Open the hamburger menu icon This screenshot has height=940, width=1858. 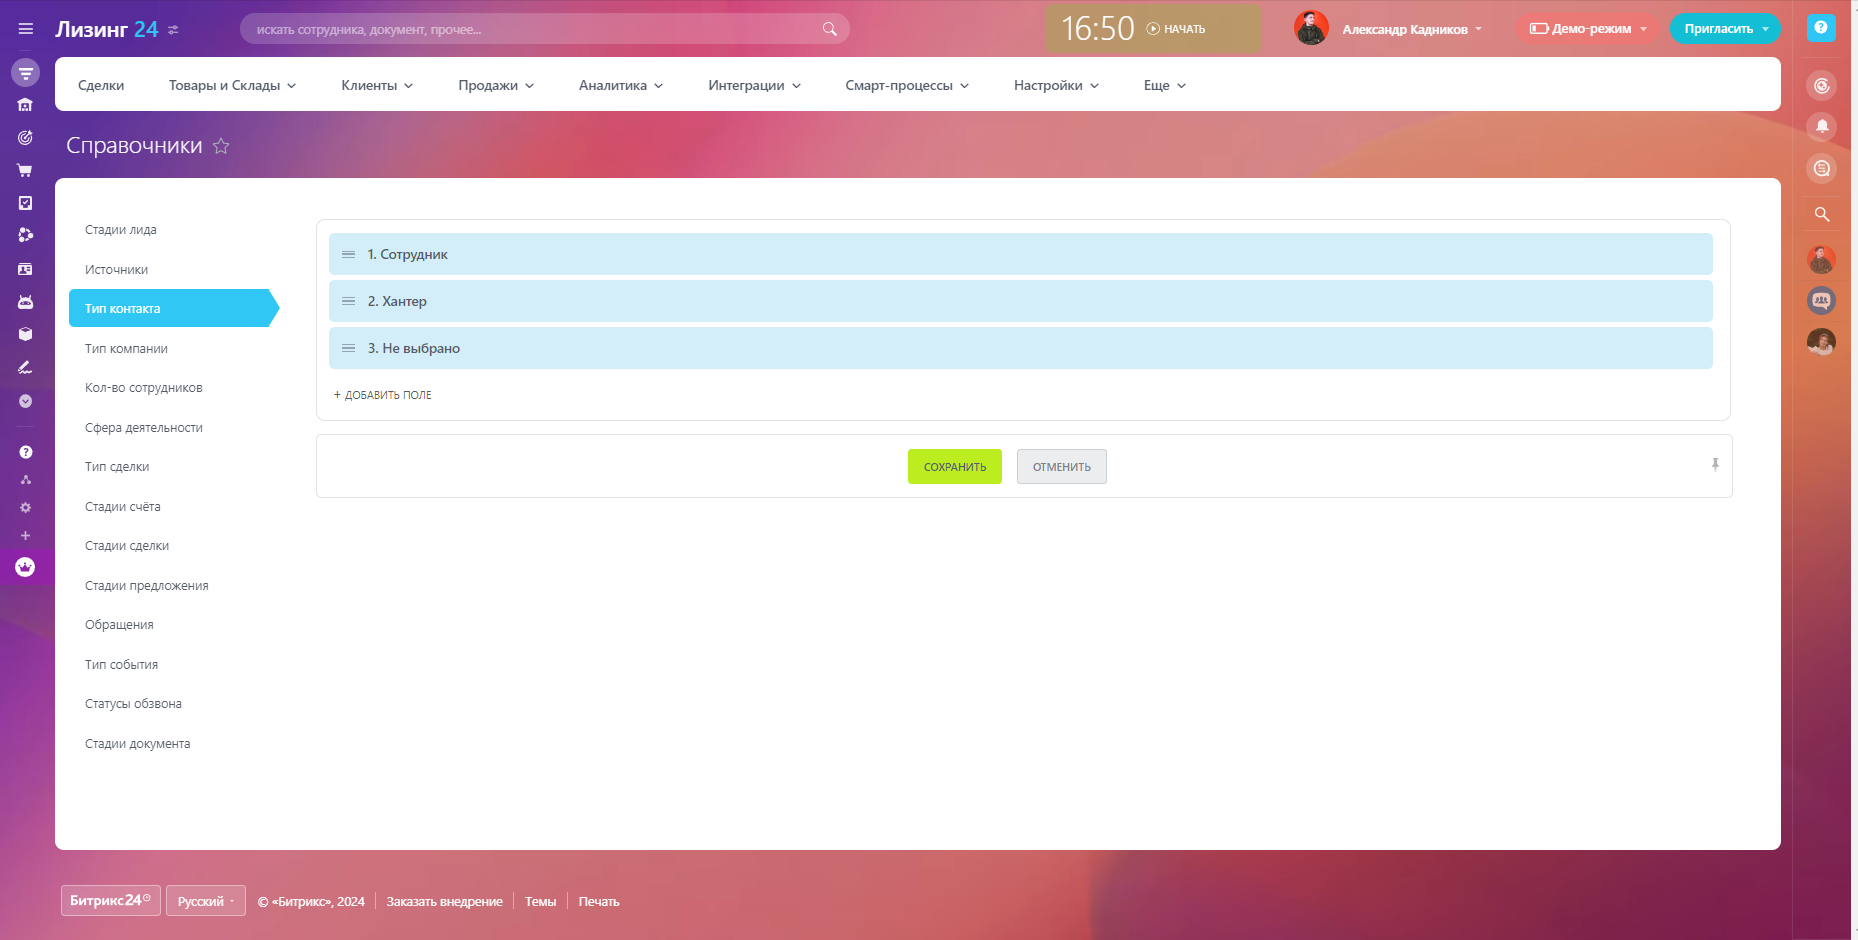26,29
